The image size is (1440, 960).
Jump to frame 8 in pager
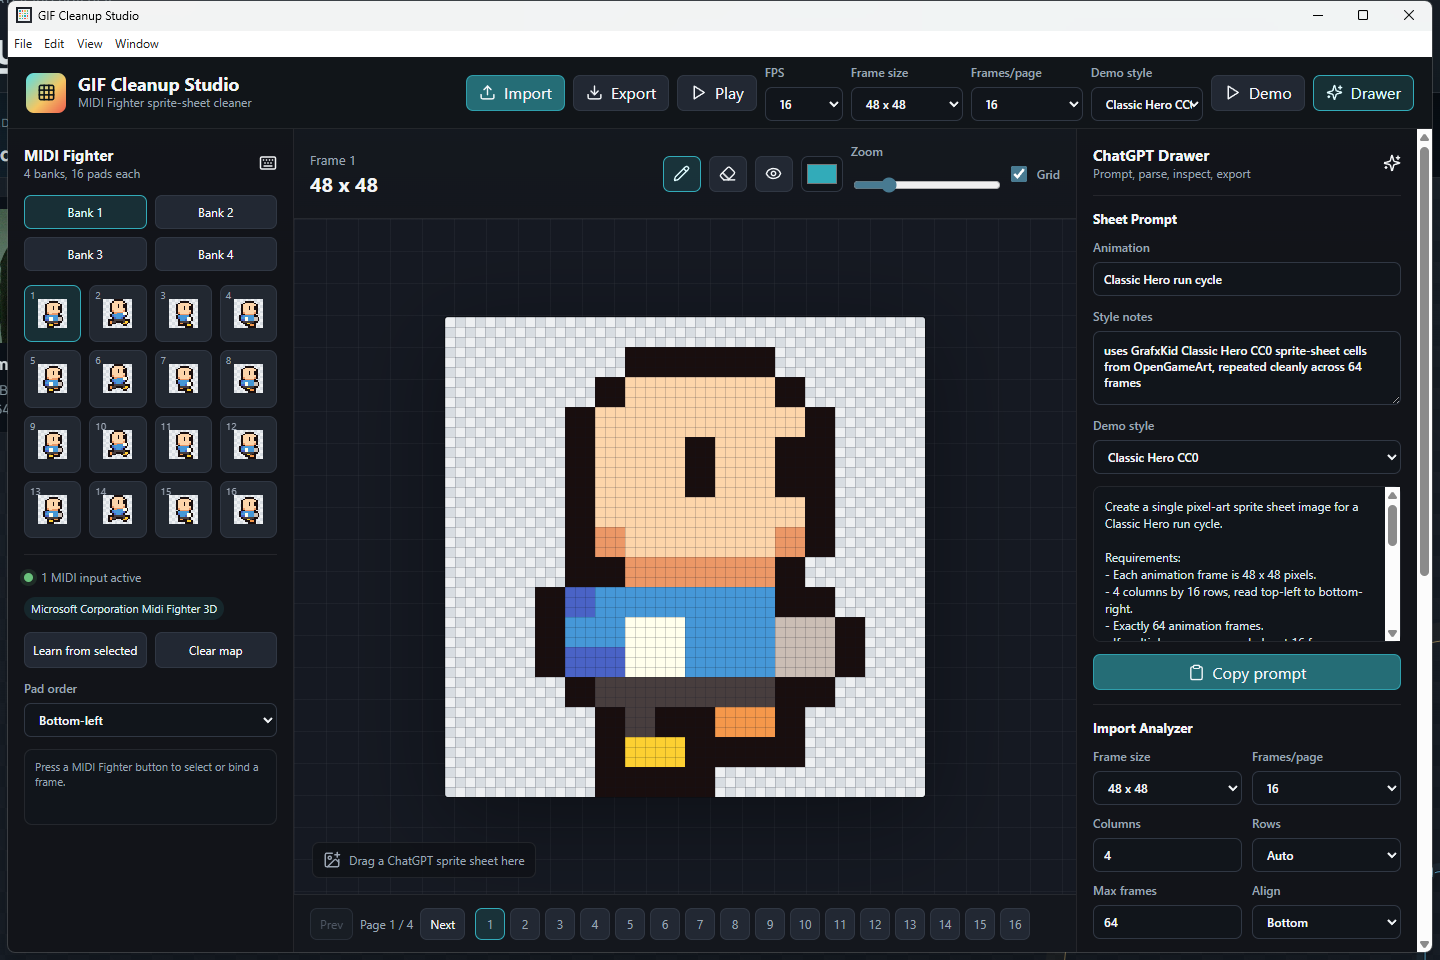click(x=735, y=925)
